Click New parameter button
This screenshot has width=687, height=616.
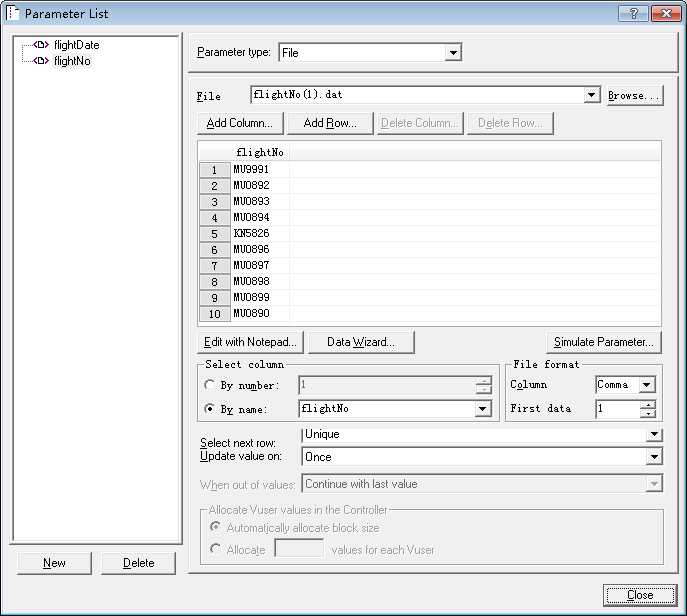tap(54, 563)
